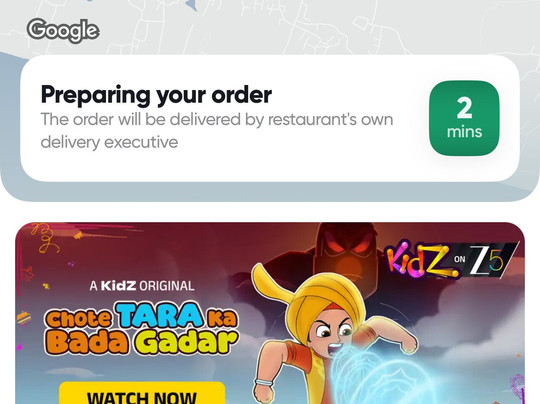
Task: Tap the Z5 part of the banner logo
Action: pos(491,260)
